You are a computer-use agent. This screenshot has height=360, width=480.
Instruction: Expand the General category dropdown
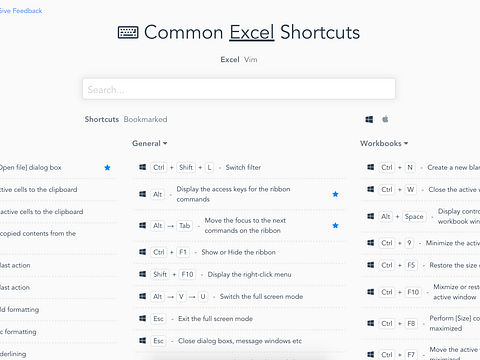(x=150, y=143)
